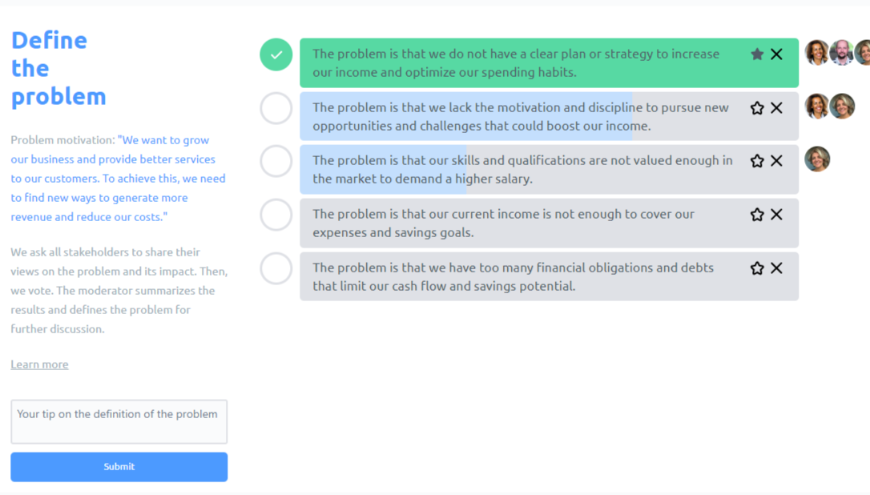This screenshot has height=495, width=870.
Task: Delete the current income not enough problem
Action: point(777,214)
